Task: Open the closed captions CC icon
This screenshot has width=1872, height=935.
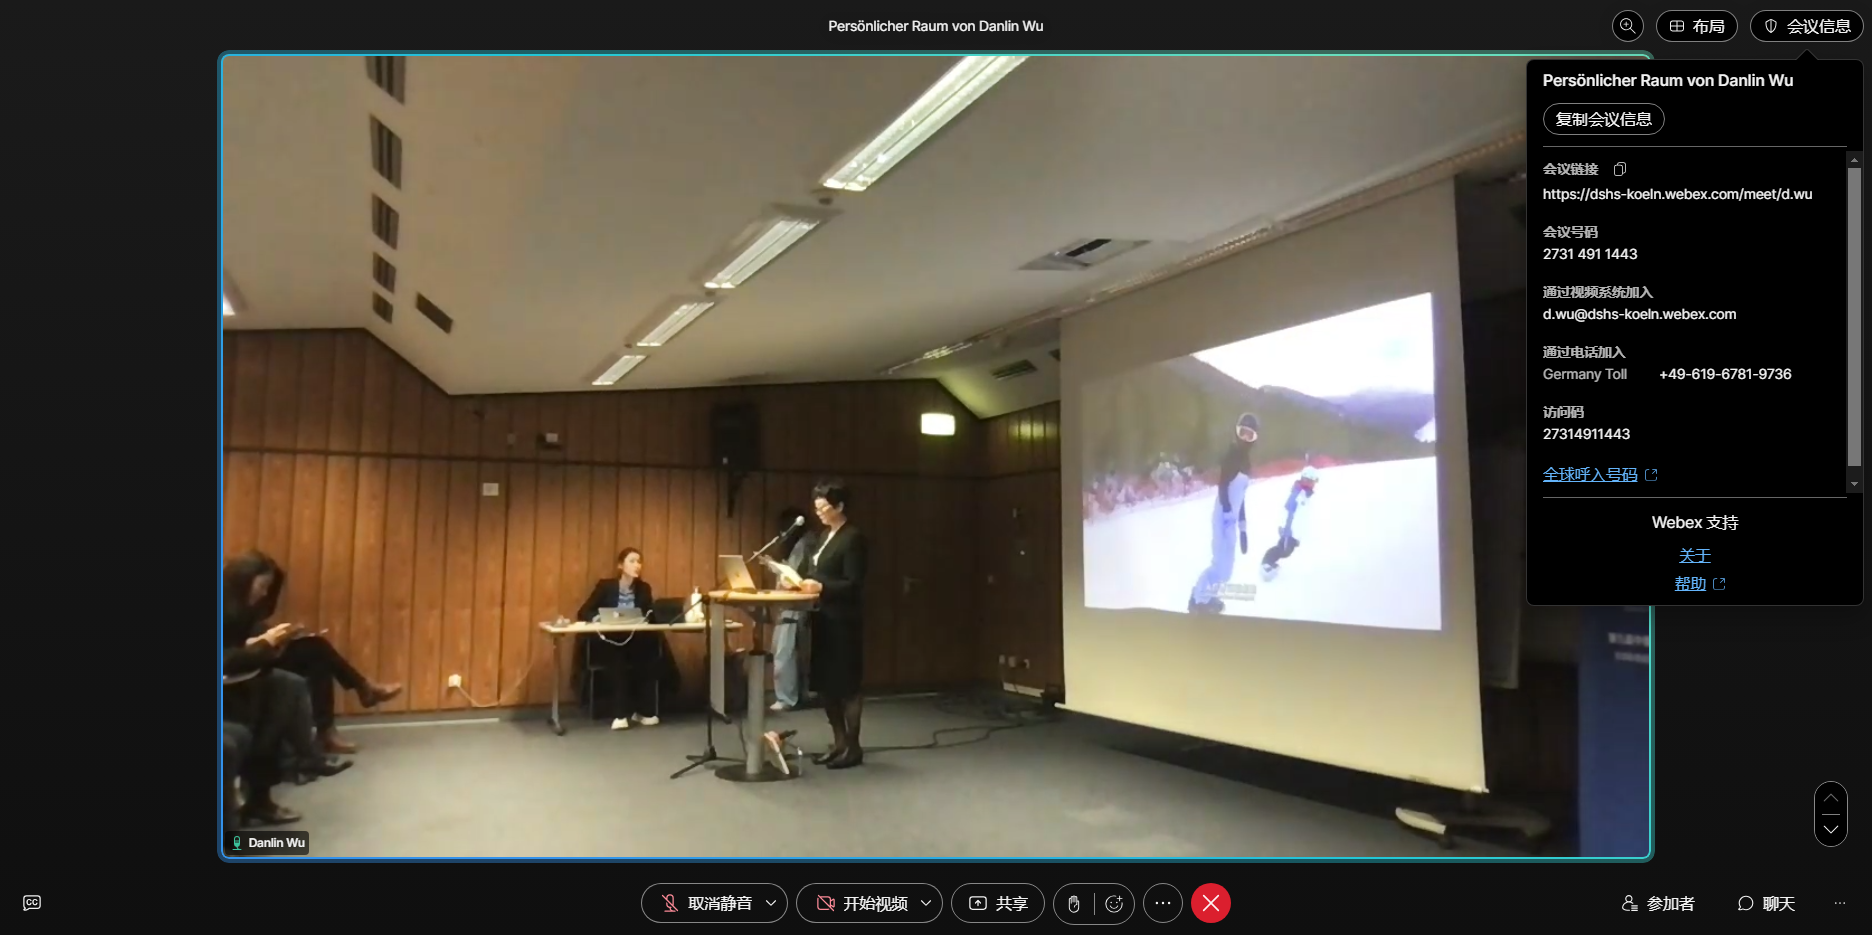Action: [x=32, y=903]
